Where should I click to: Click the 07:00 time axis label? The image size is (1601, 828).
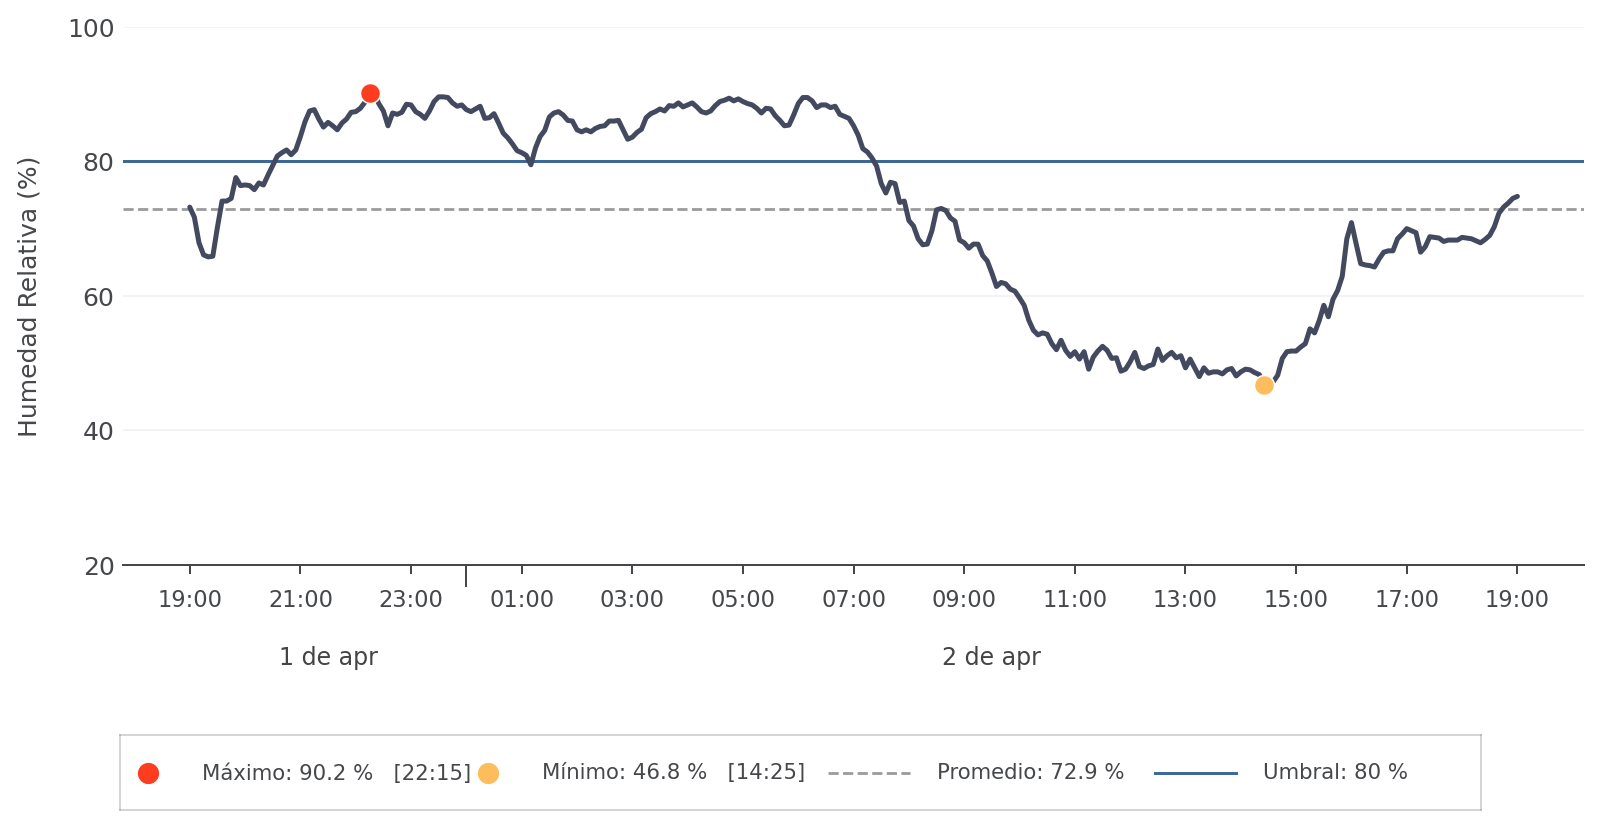pyautogui.click(x=853, y=600)
